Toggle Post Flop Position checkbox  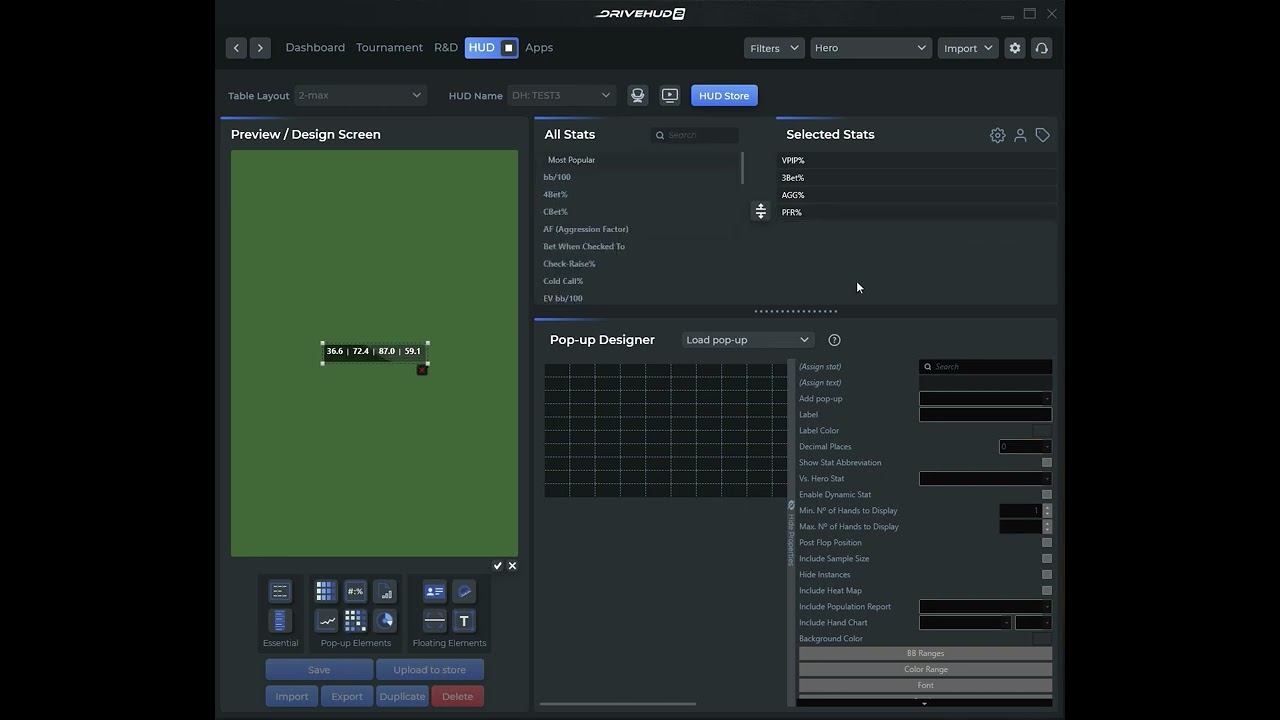pos(1047,542)
